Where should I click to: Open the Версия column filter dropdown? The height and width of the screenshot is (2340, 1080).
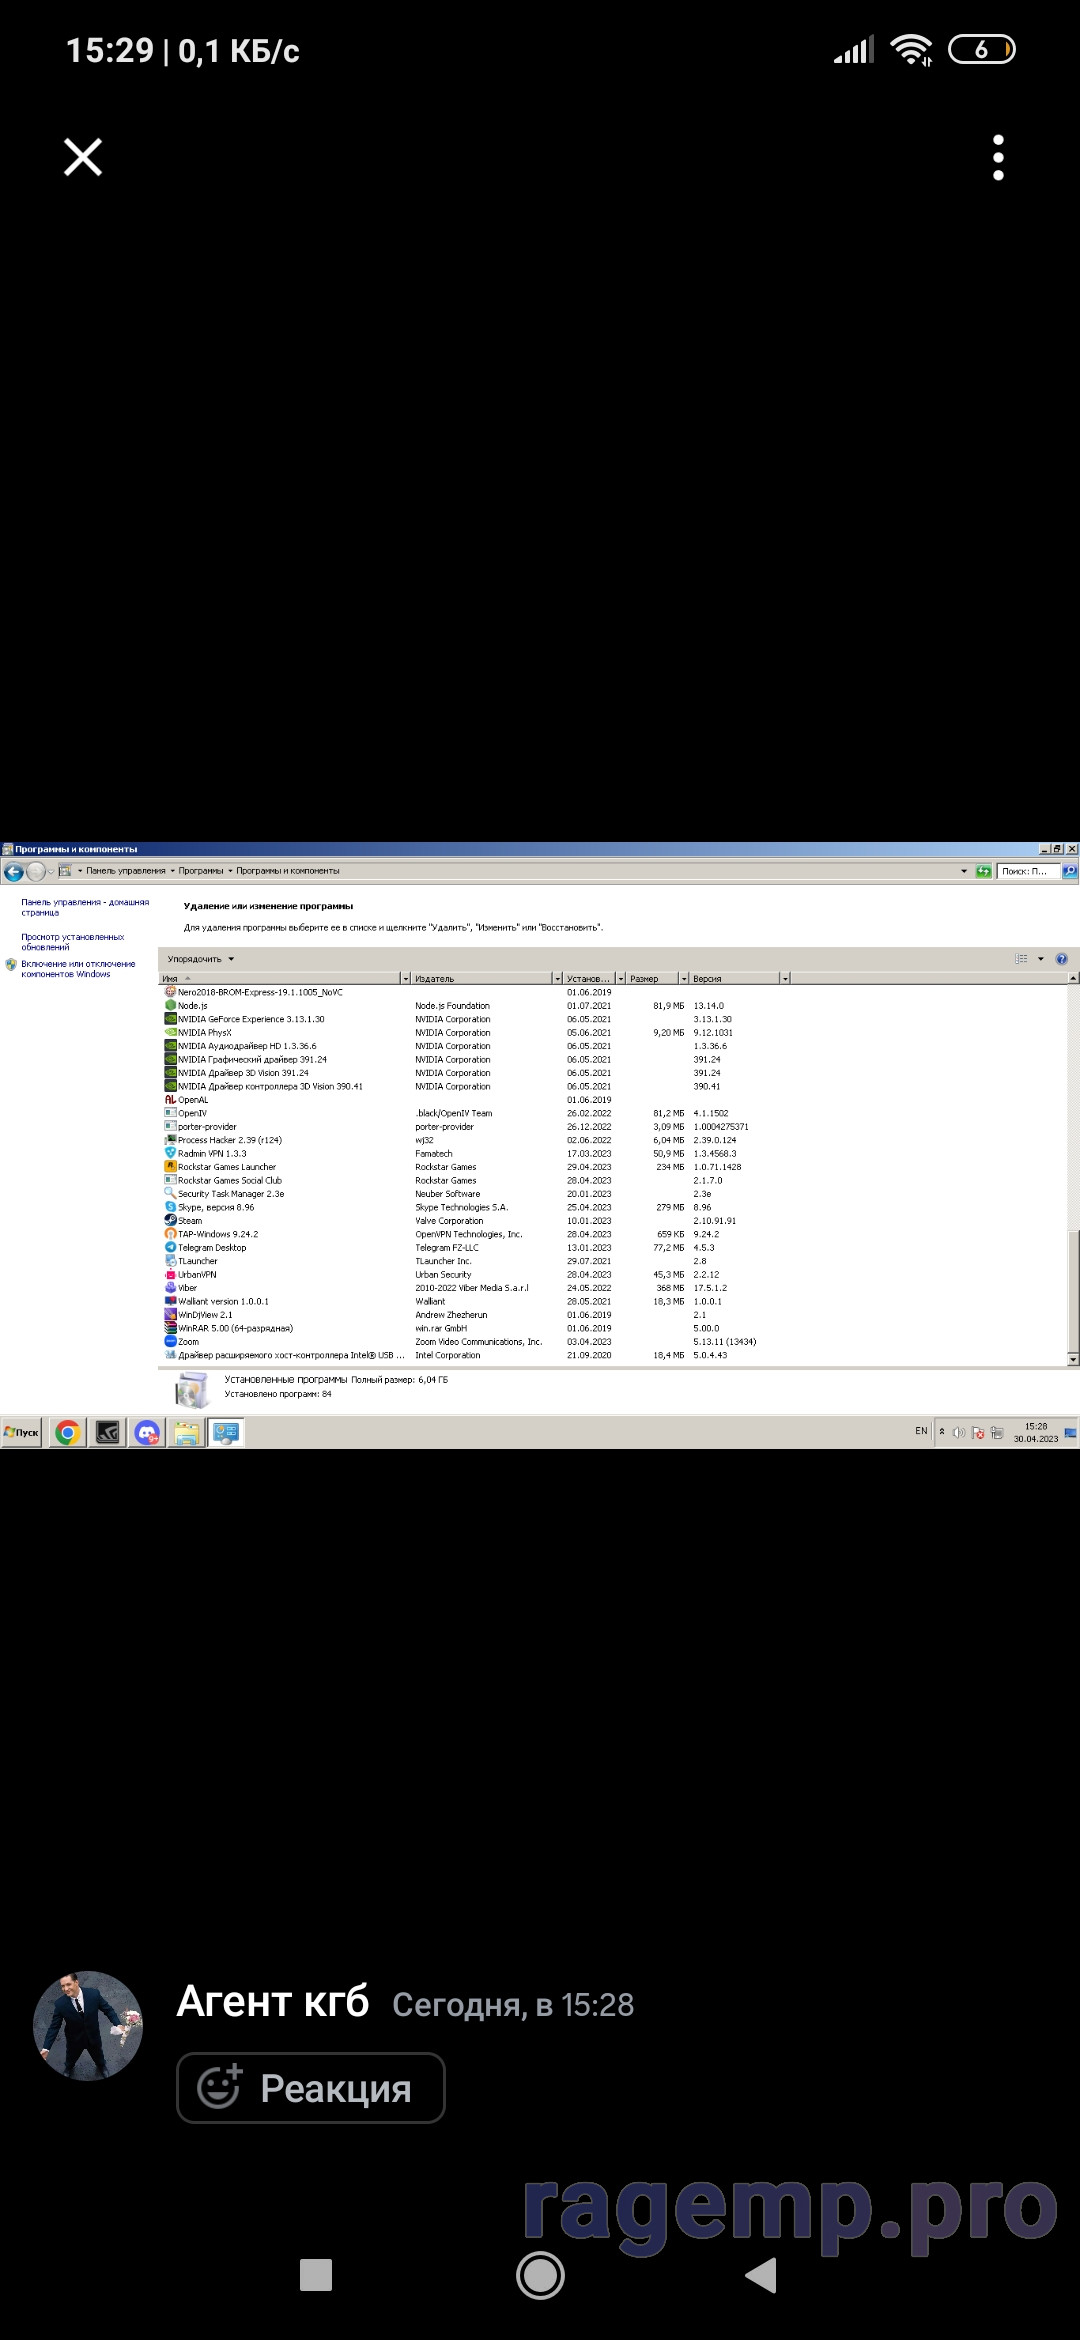point(785,978)
